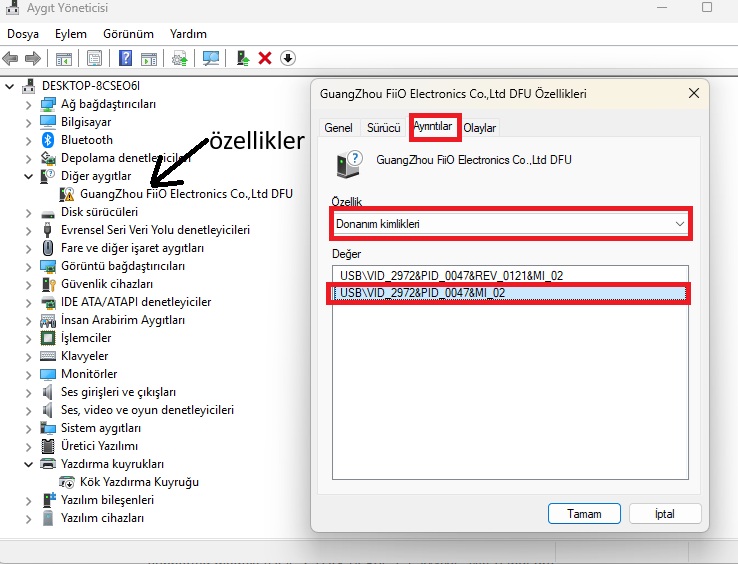Screen dimensions: 738x564
Task: Click the Monitörler display icon
Action: pos(48,374)
